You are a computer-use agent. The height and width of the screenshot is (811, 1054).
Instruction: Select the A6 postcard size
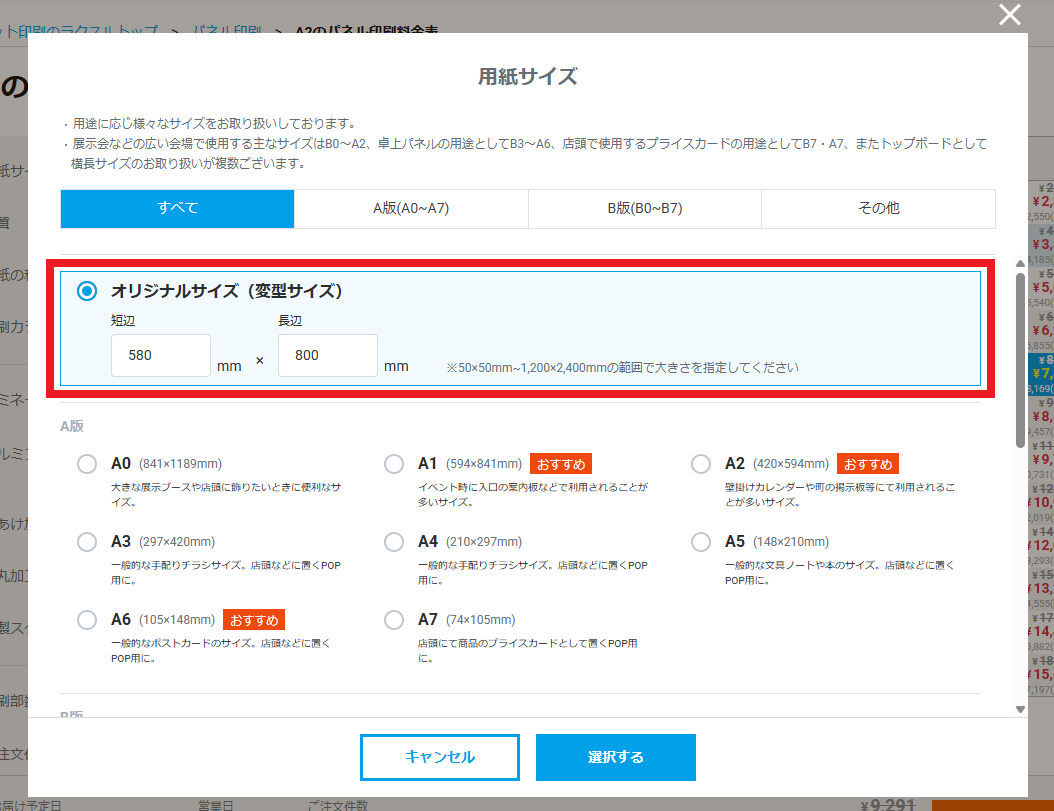[87, 619]
